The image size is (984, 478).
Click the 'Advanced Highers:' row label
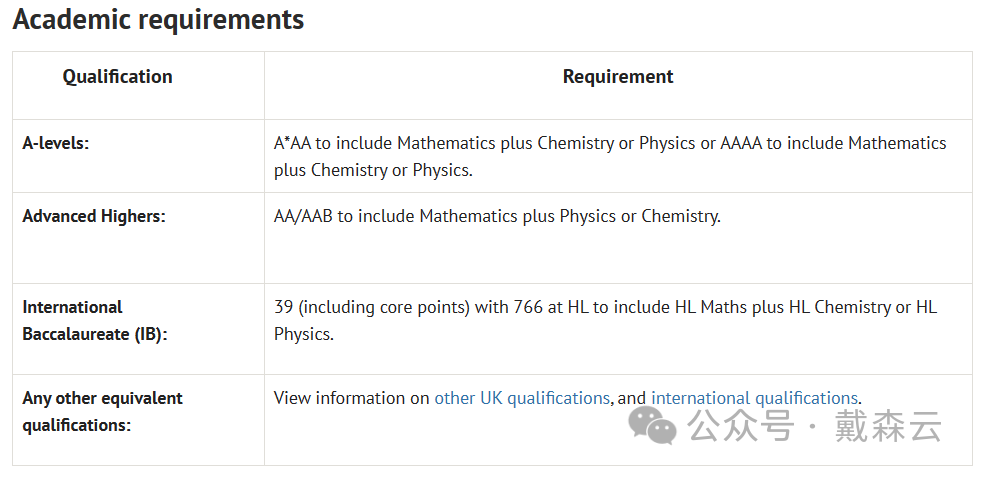(94, 216)
